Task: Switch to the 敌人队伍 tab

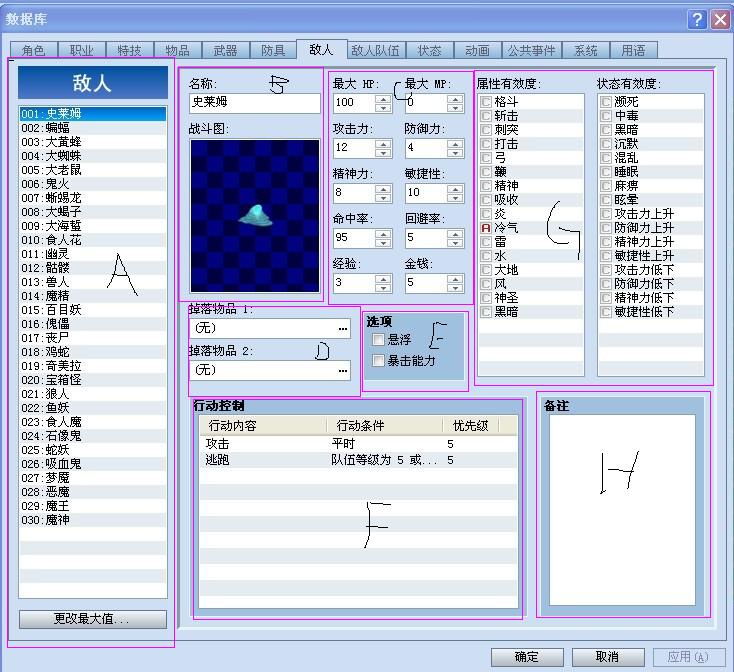Action: [x=376, y=50]
